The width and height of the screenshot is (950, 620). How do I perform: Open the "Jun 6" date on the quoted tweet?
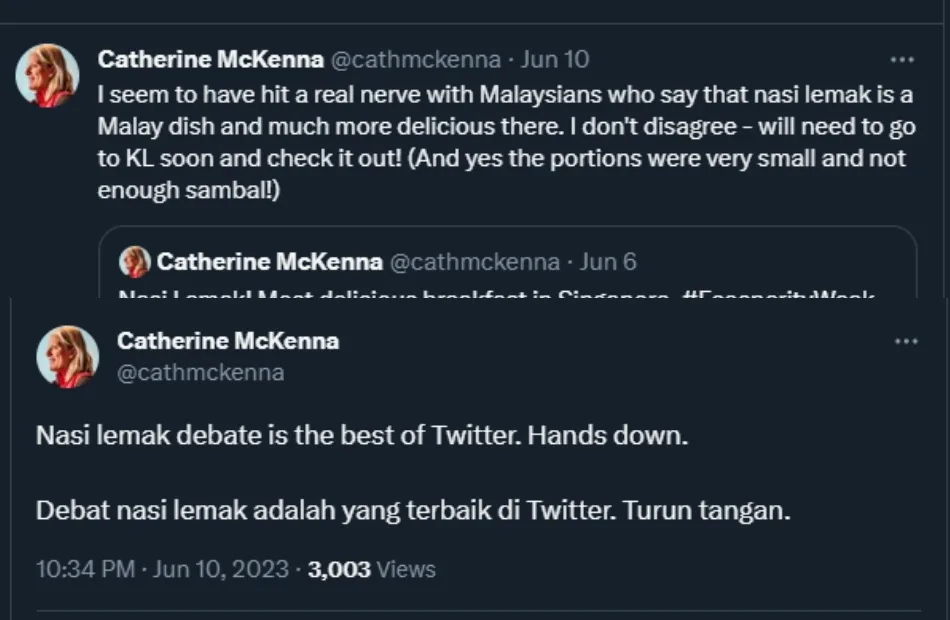[608, 263]
